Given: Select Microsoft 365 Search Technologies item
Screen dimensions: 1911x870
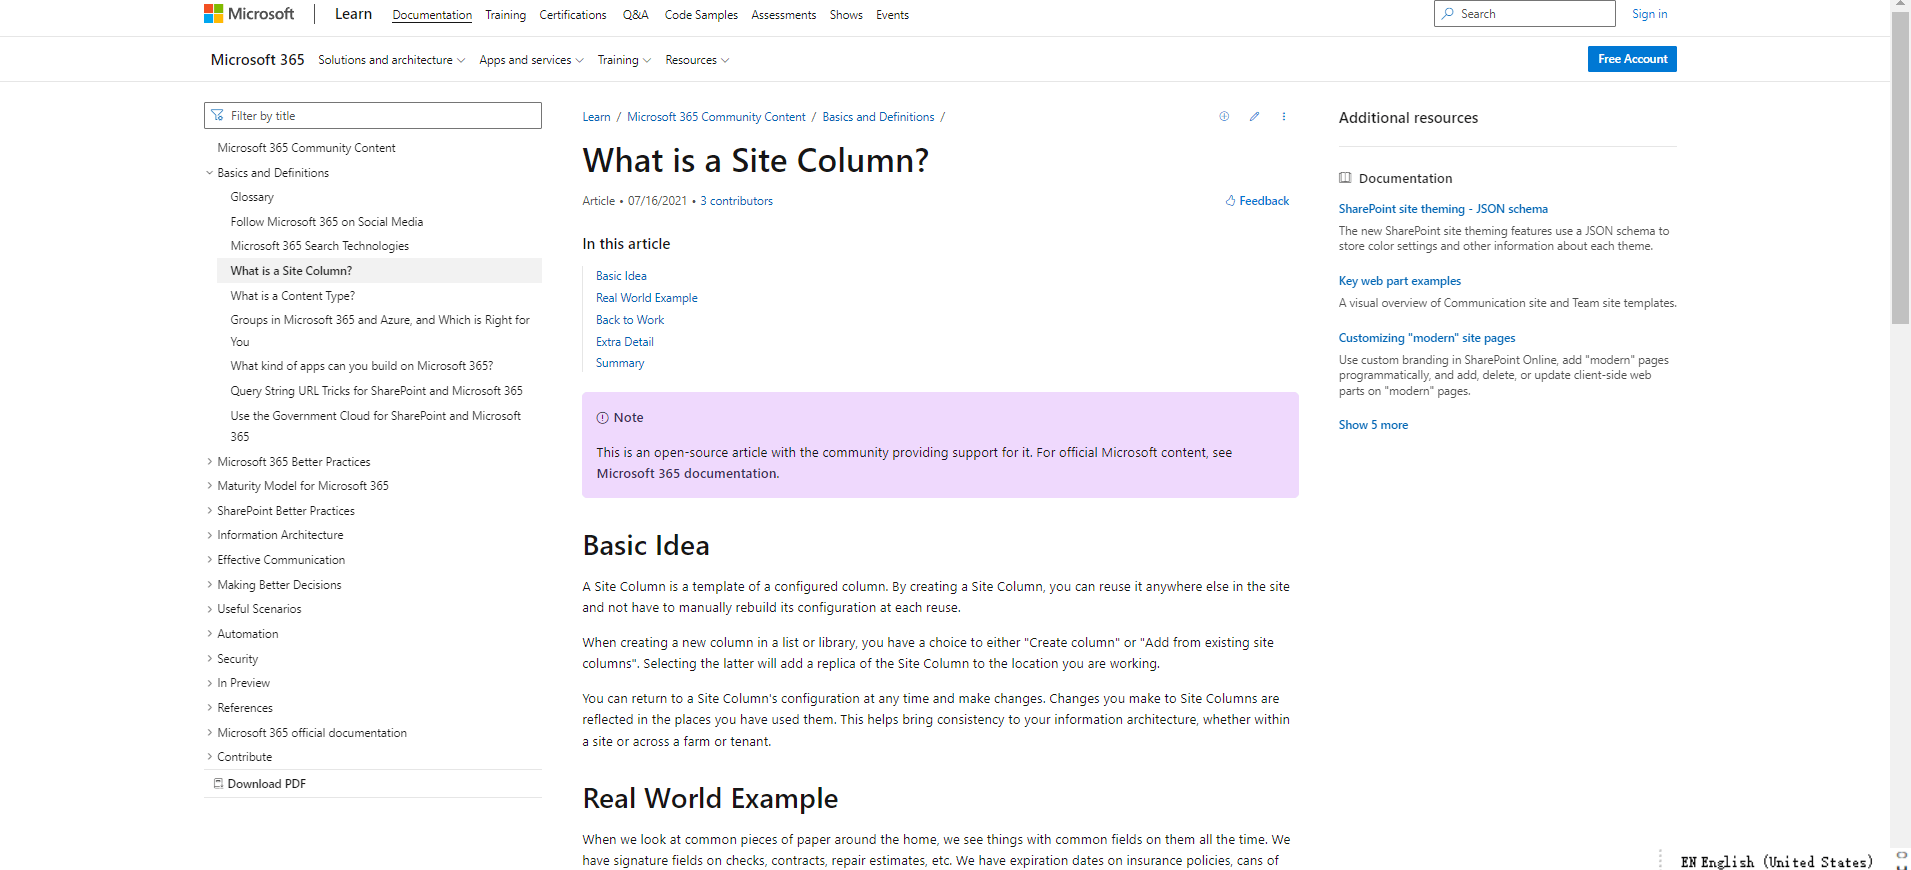Looking at the screenshot, I should tap(319, 246).
